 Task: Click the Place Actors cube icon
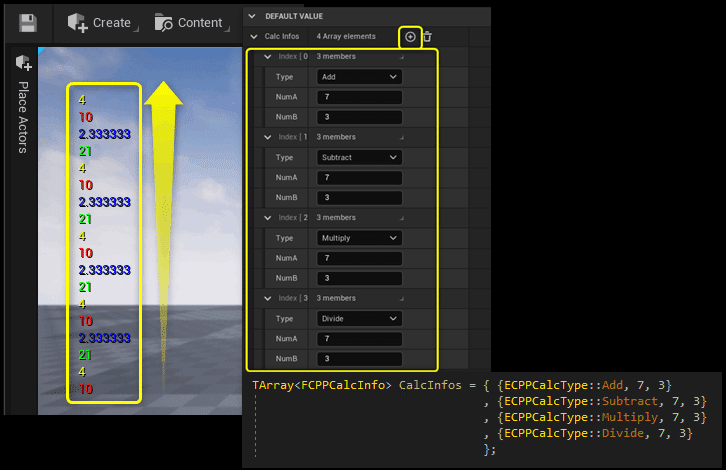click(x=24, y=63)
